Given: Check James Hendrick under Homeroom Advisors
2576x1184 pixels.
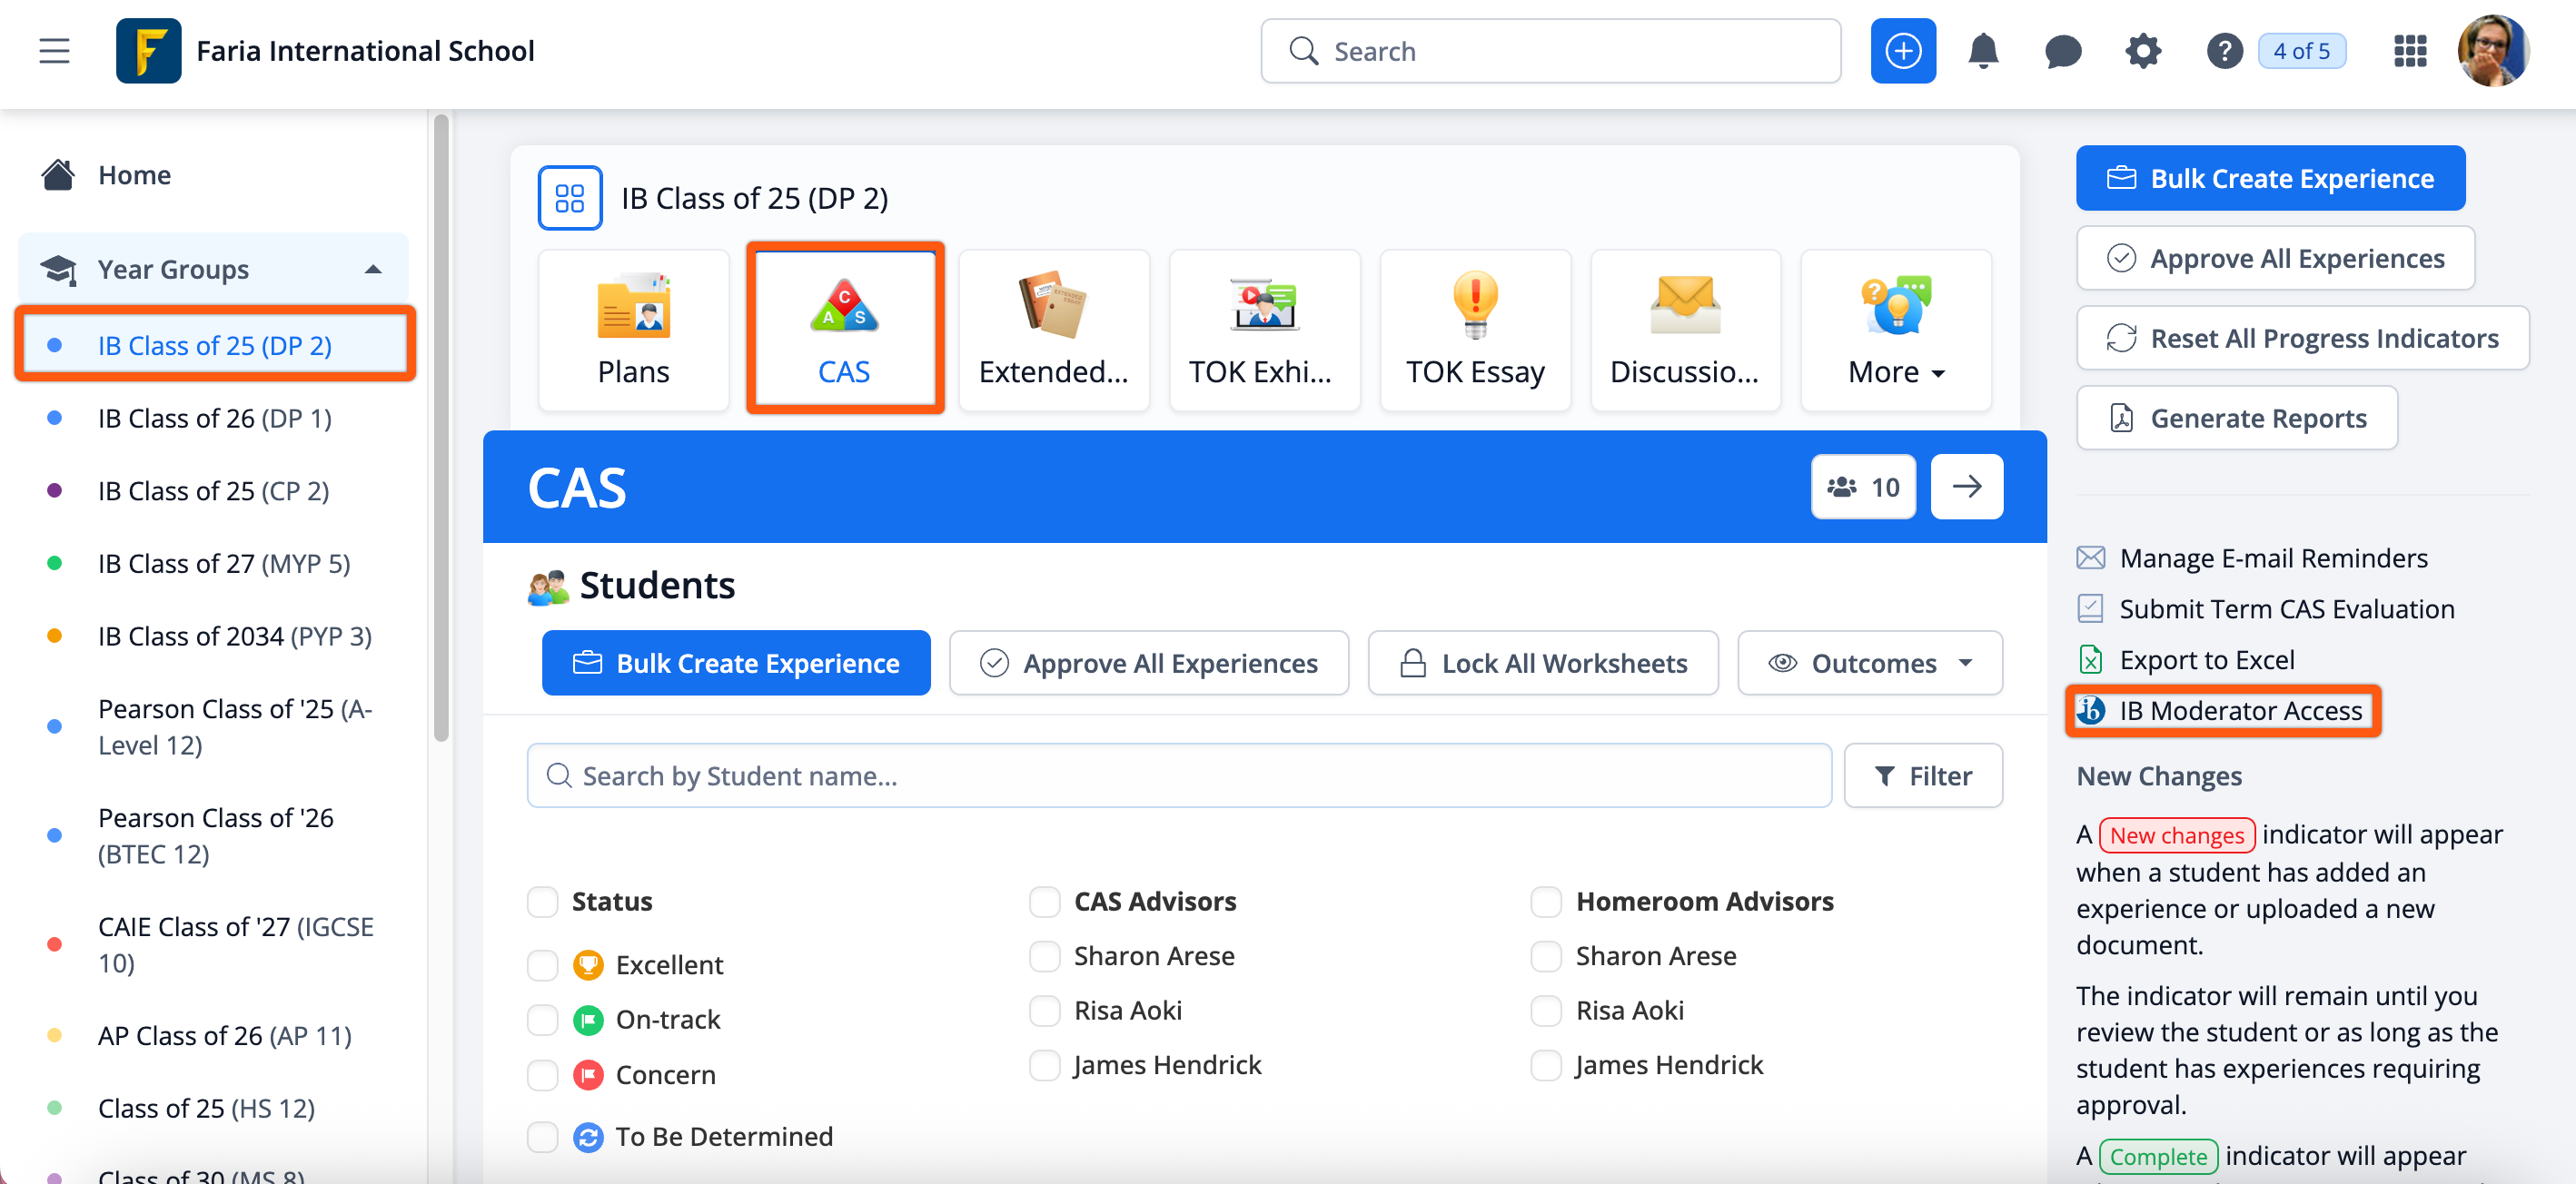Looking at the screenshot, I should tap(1546, 1066).
